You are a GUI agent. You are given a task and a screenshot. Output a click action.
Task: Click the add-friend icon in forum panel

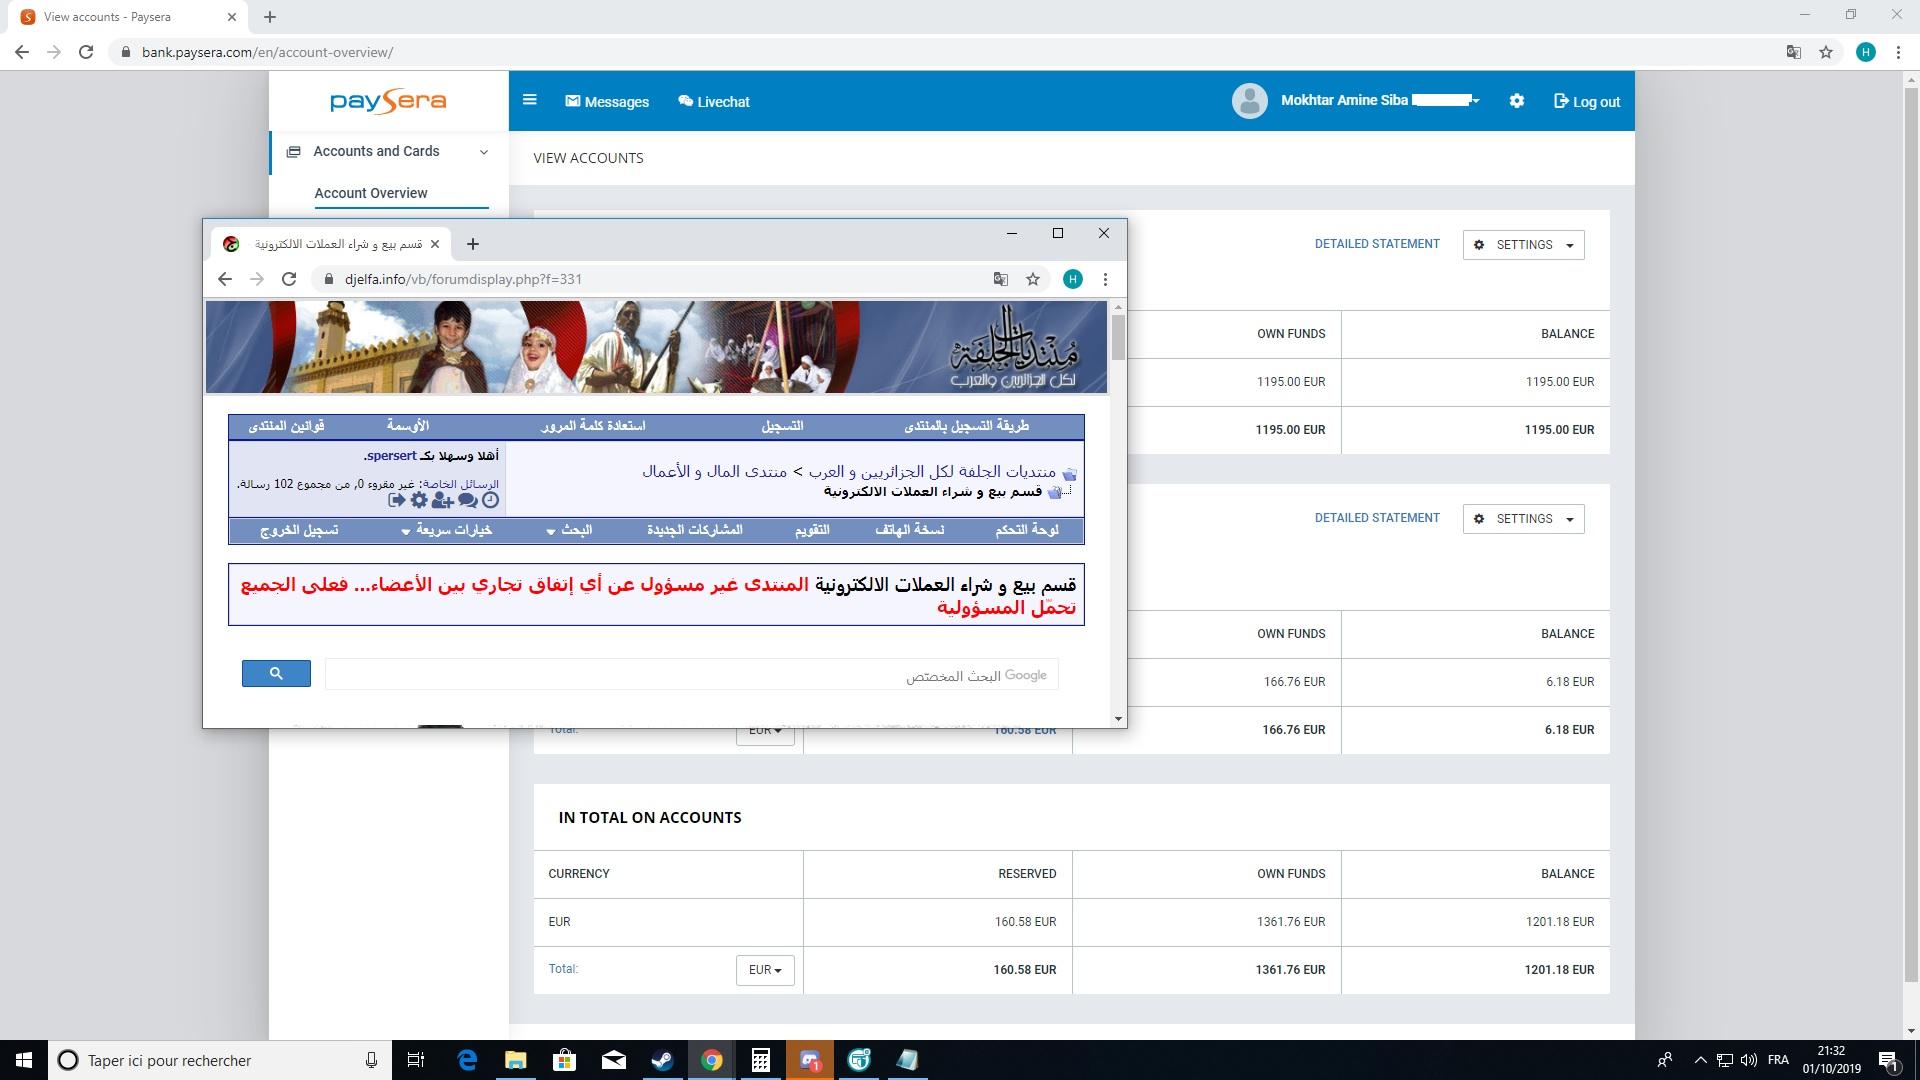(x=442, y=500)
